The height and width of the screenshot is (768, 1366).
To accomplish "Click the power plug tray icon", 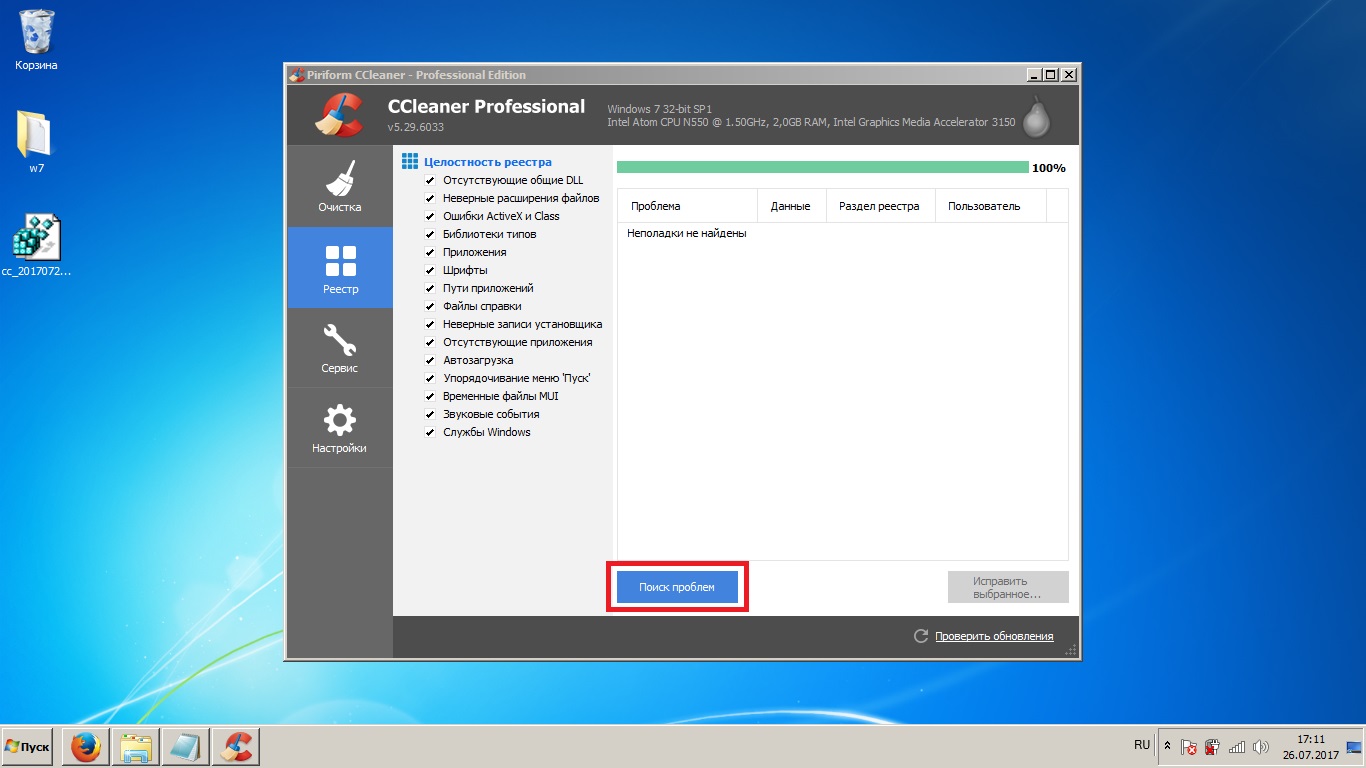I will (x=1212, y=747).
